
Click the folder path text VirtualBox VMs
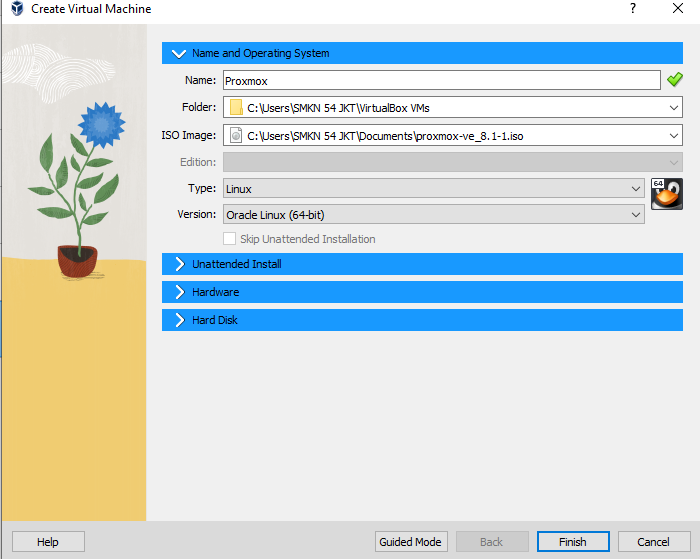(x=394, y=108)
